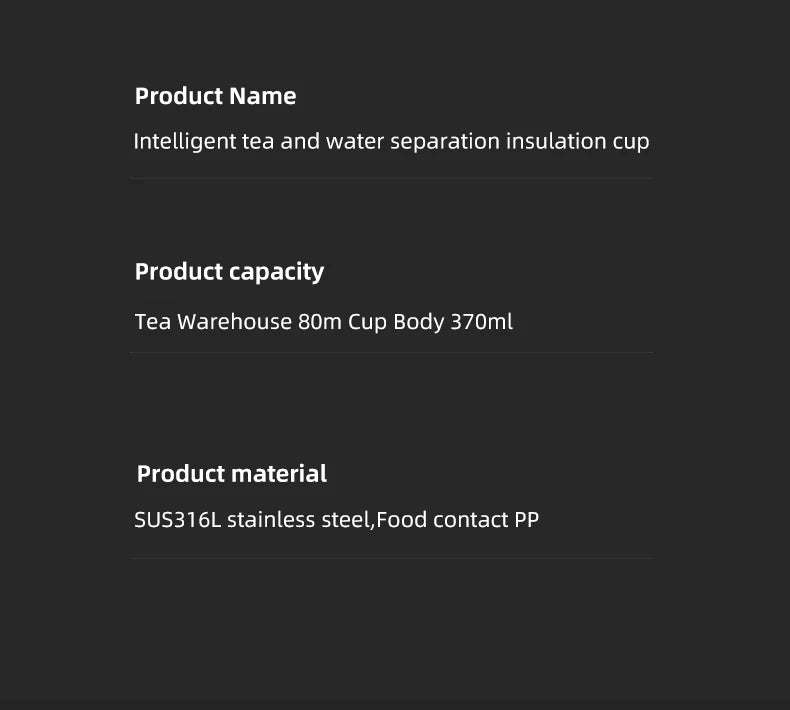Click the word Name in the first heading

point(263,96)
